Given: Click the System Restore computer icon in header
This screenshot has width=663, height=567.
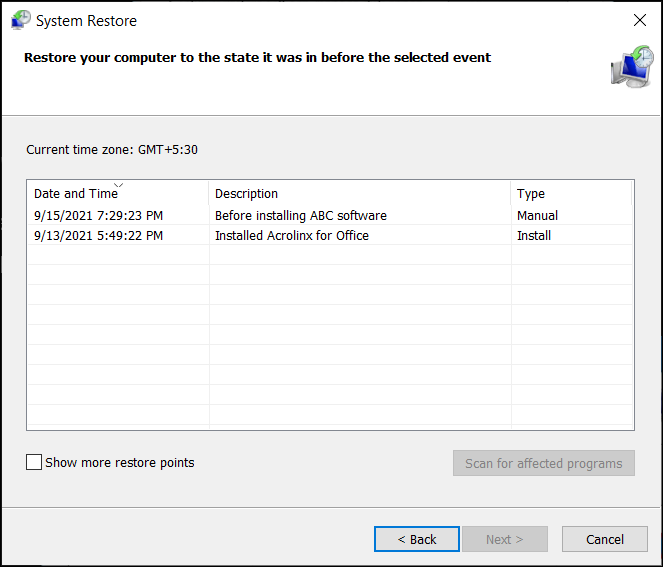Looking at the screenshot, I should 631,66.
